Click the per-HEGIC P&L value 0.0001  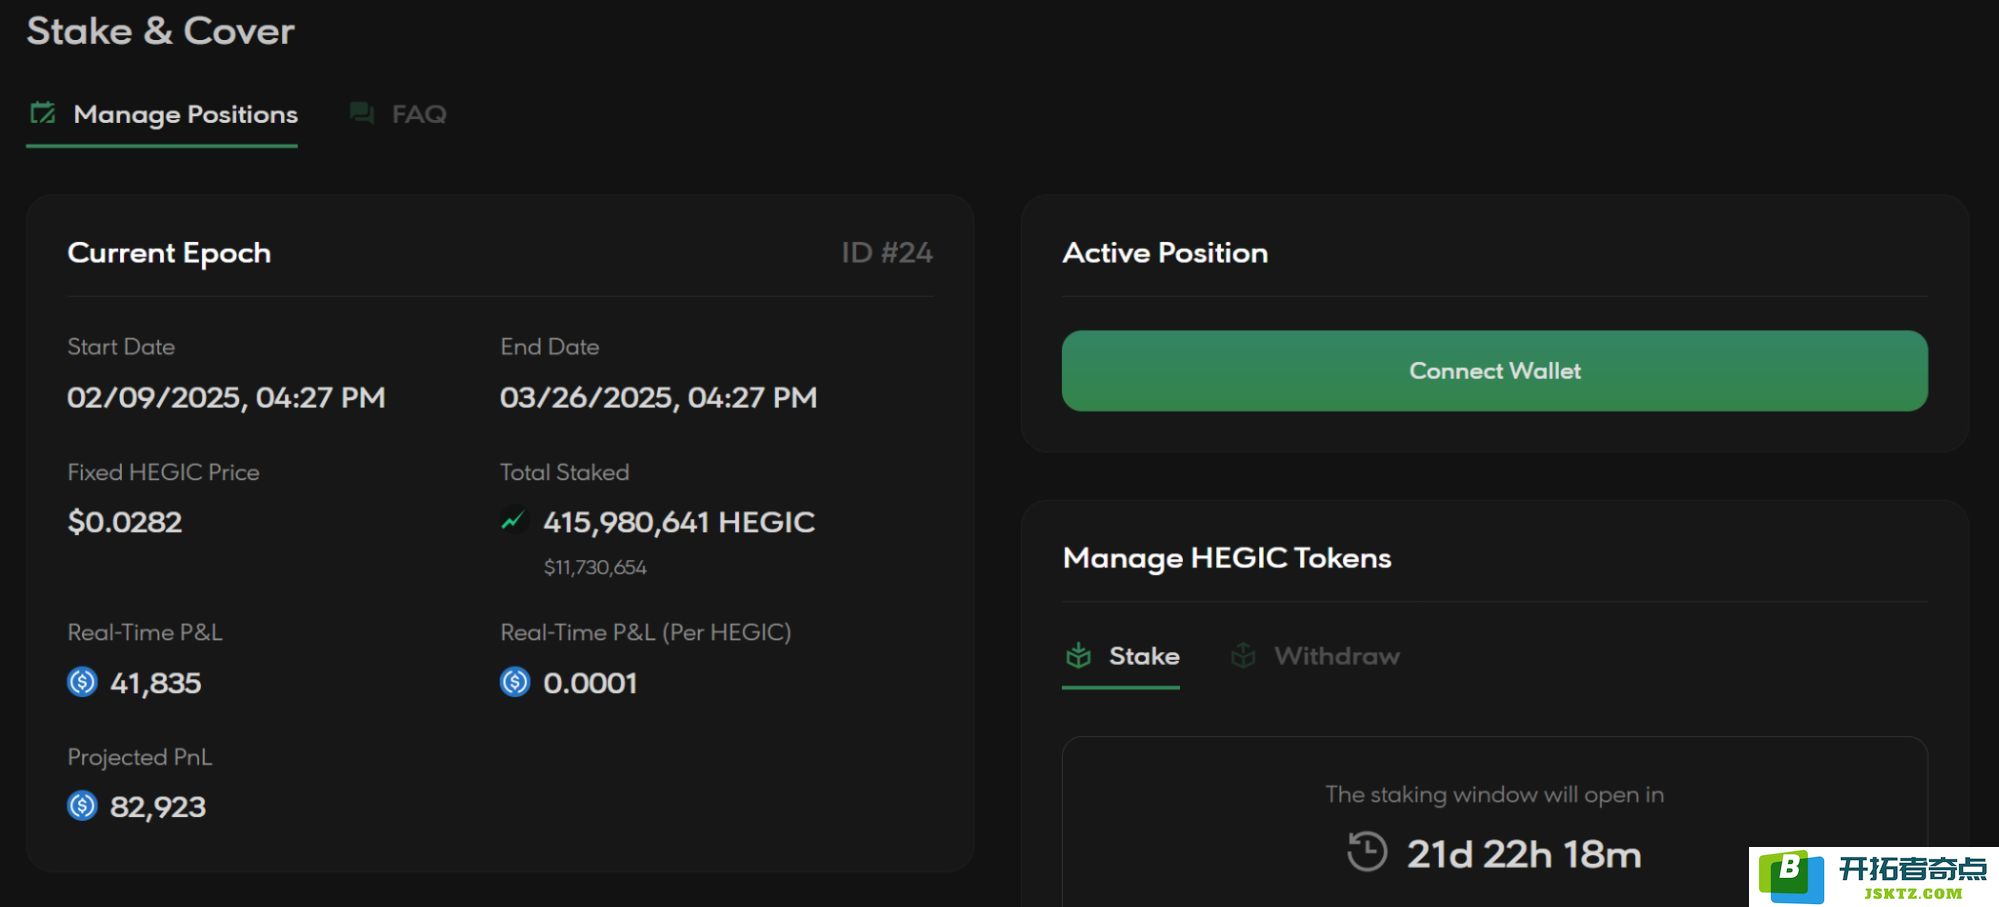tap(590, 683)
